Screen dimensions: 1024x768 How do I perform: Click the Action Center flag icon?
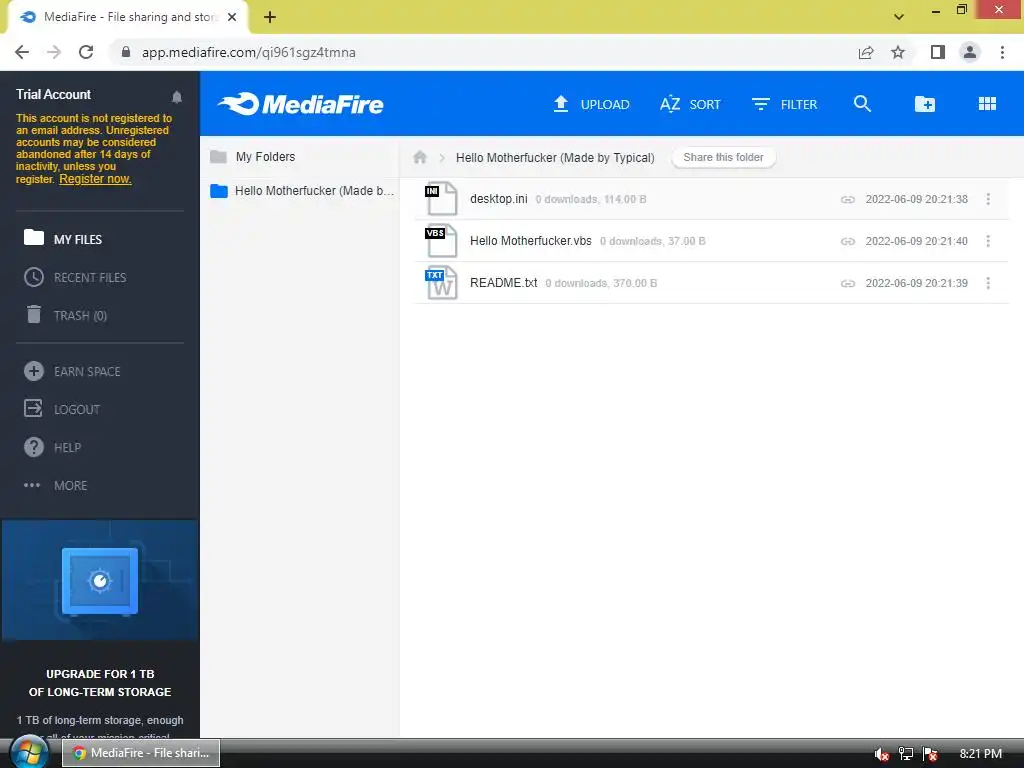[931, 754]
